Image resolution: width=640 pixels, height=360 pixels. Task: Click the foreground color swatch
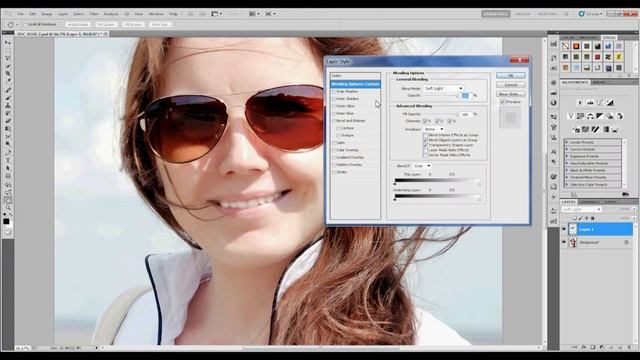pyautogui.click(x=6, y=221)
